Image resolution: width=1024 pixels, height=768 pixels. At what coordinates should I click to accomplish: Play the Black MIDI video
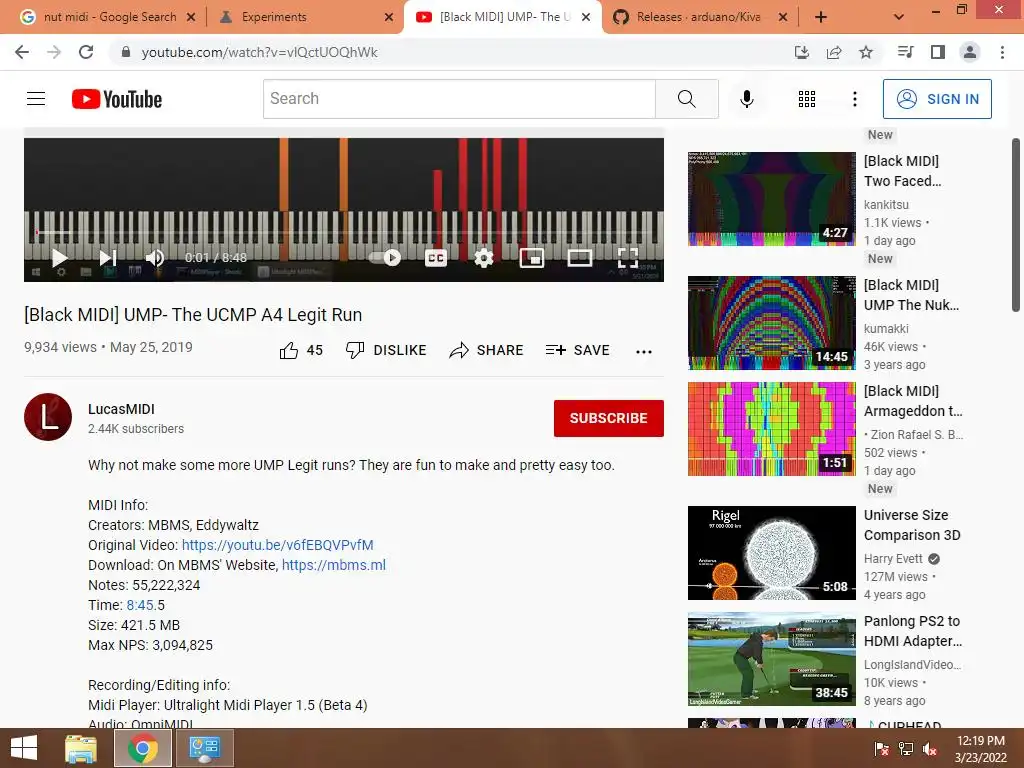[59, 258]
